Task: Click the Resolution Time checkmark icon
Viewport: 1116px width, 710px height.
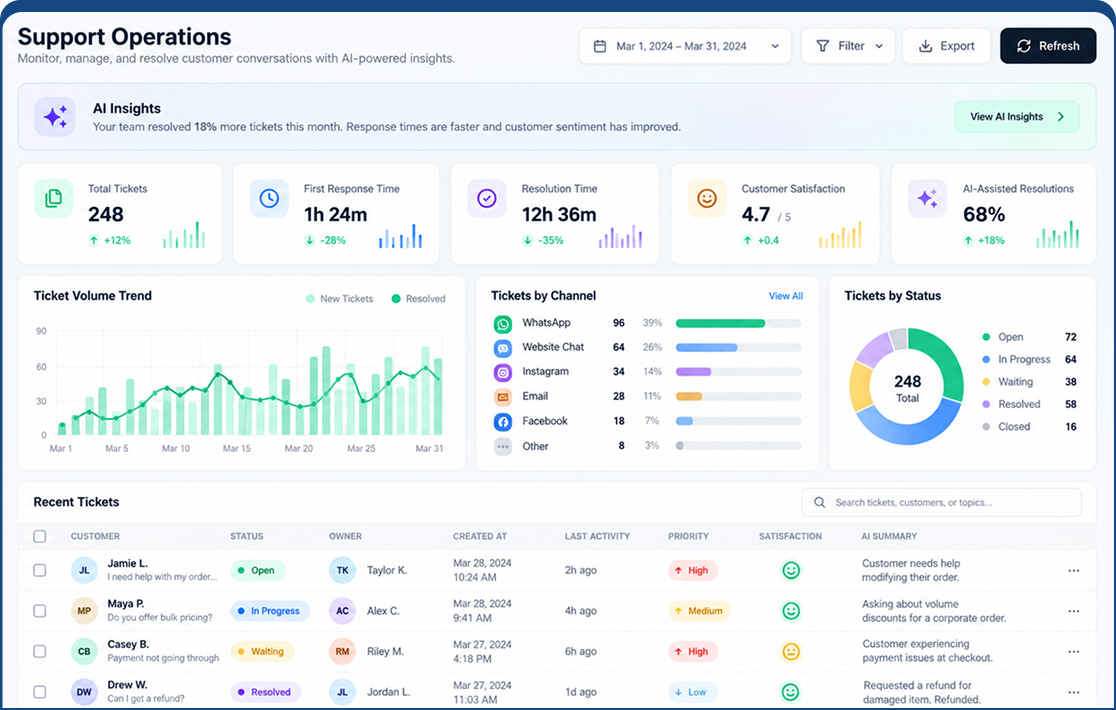Action: [487, 198]
